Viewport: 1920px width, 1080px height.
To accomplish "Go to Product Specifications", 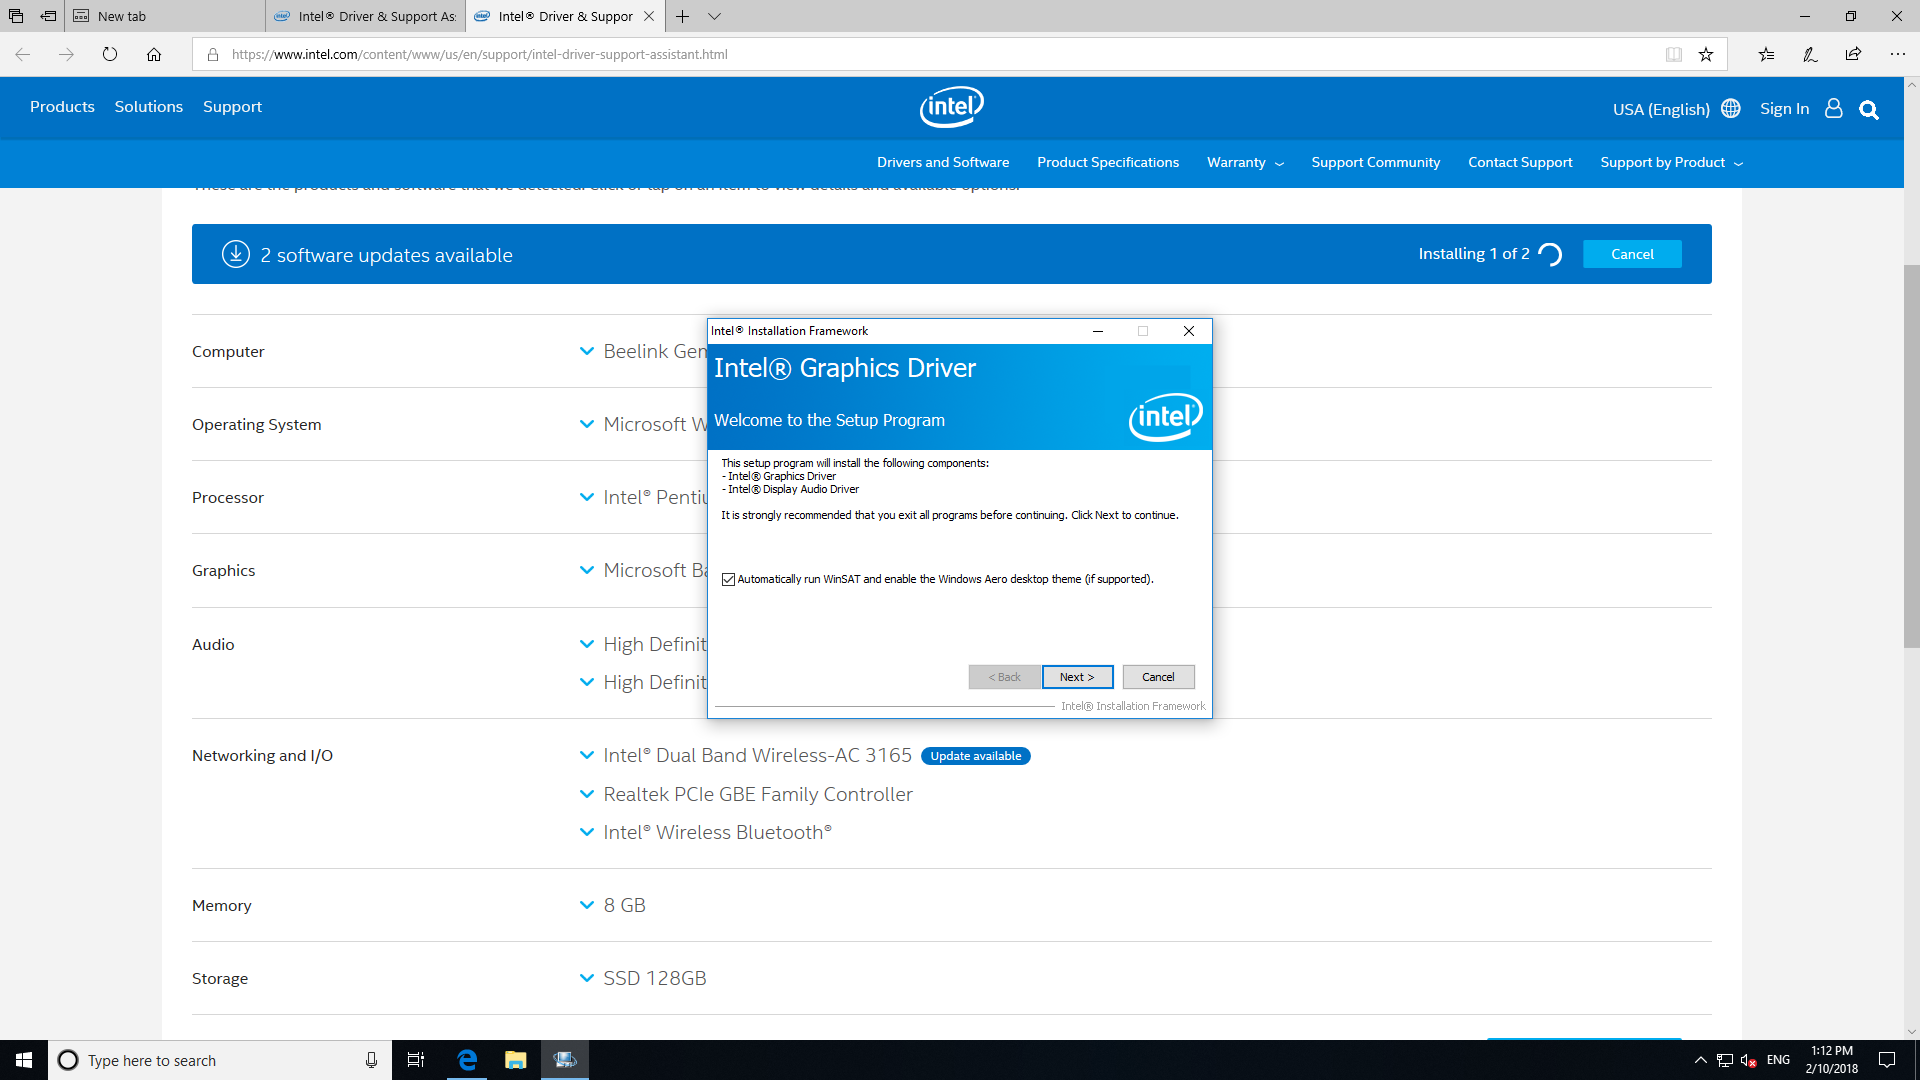I will (x=1108, y=162).
